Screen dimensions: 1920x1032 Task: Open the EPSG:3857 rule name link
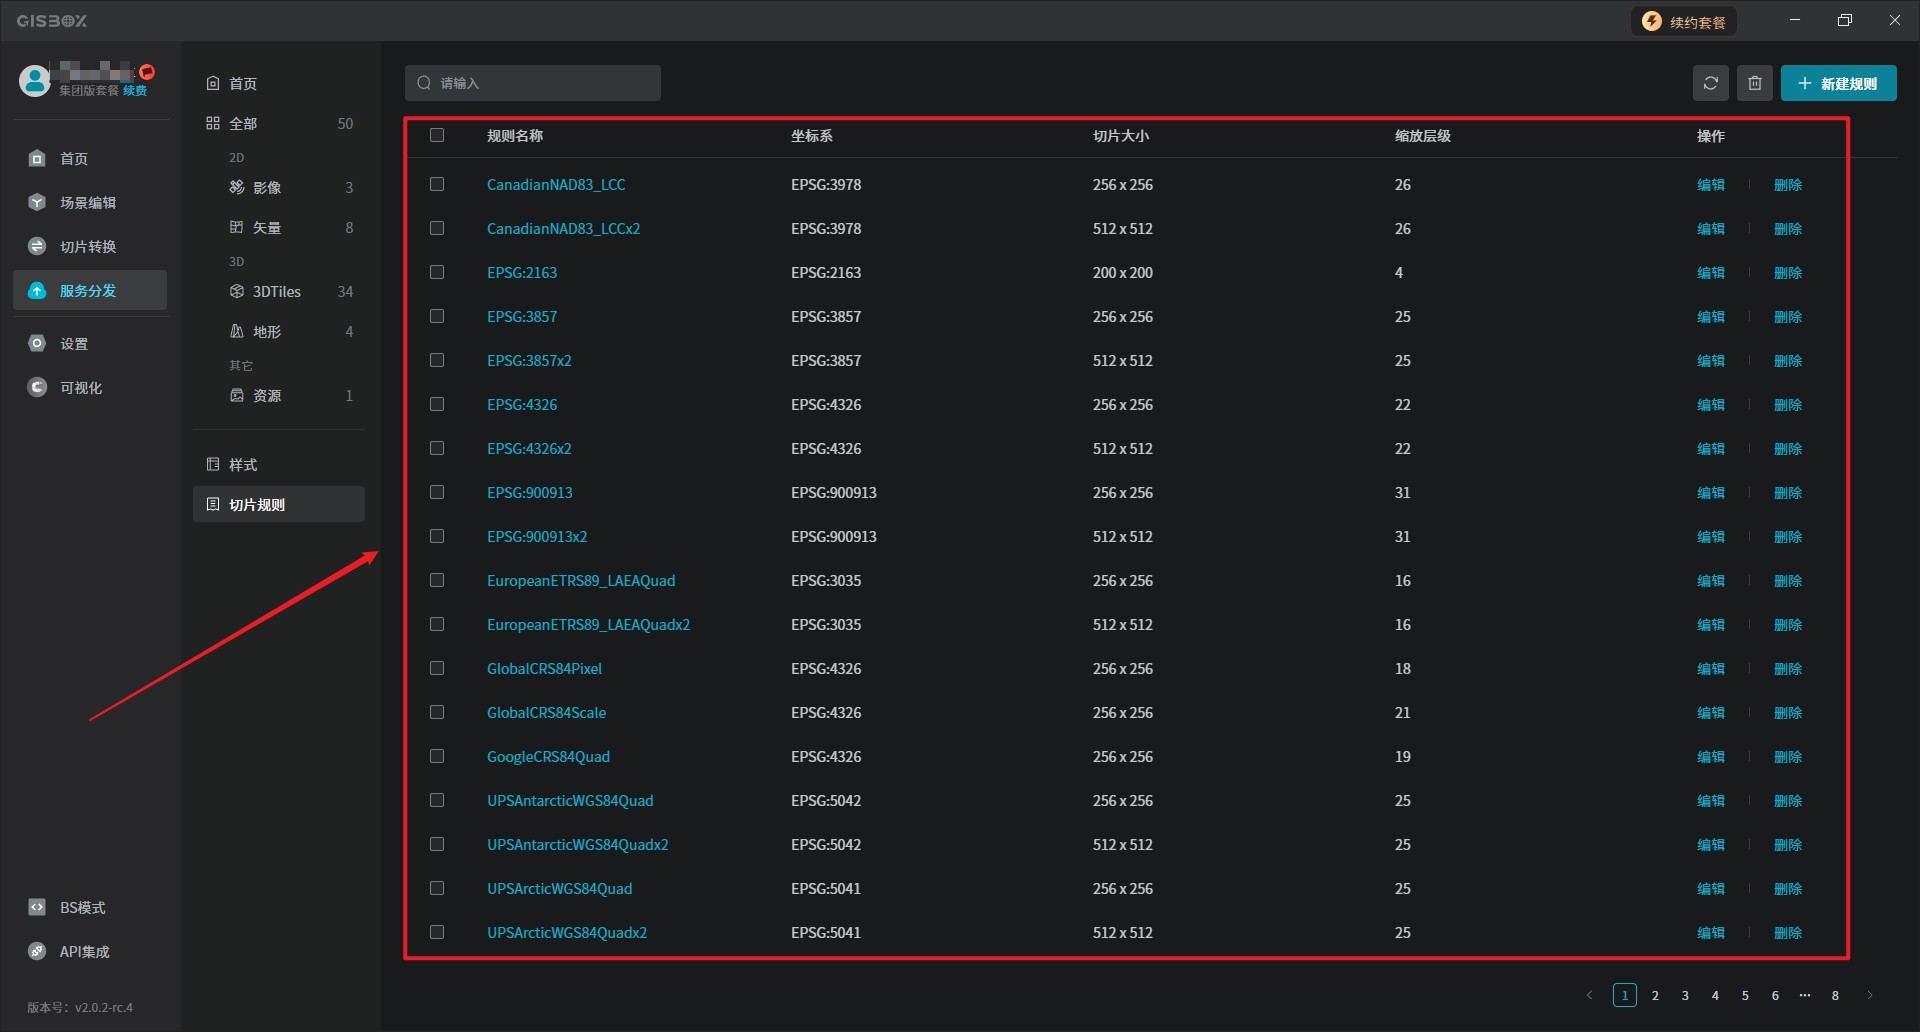pyautogui.click(x=522, y=317)
